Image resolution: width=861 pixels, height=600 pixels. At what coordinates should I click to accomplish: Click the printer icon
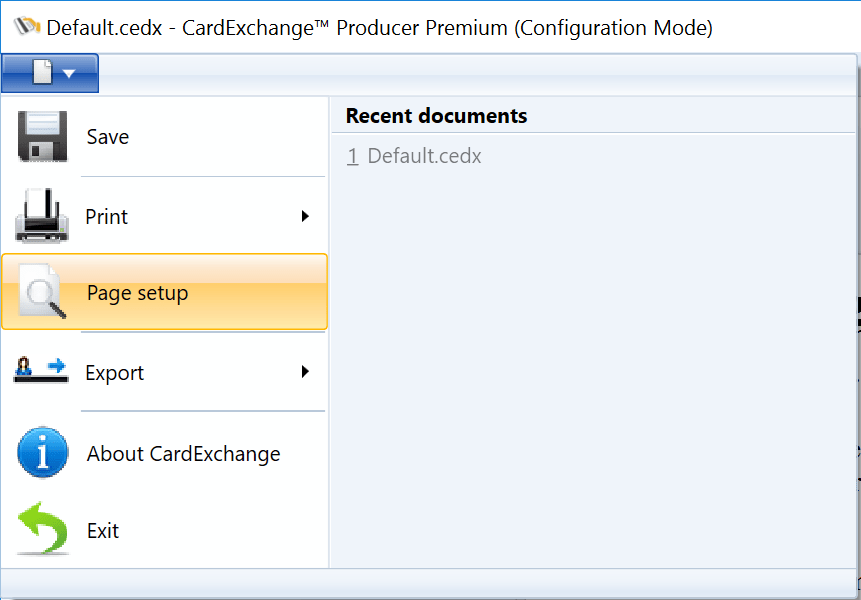42,216
